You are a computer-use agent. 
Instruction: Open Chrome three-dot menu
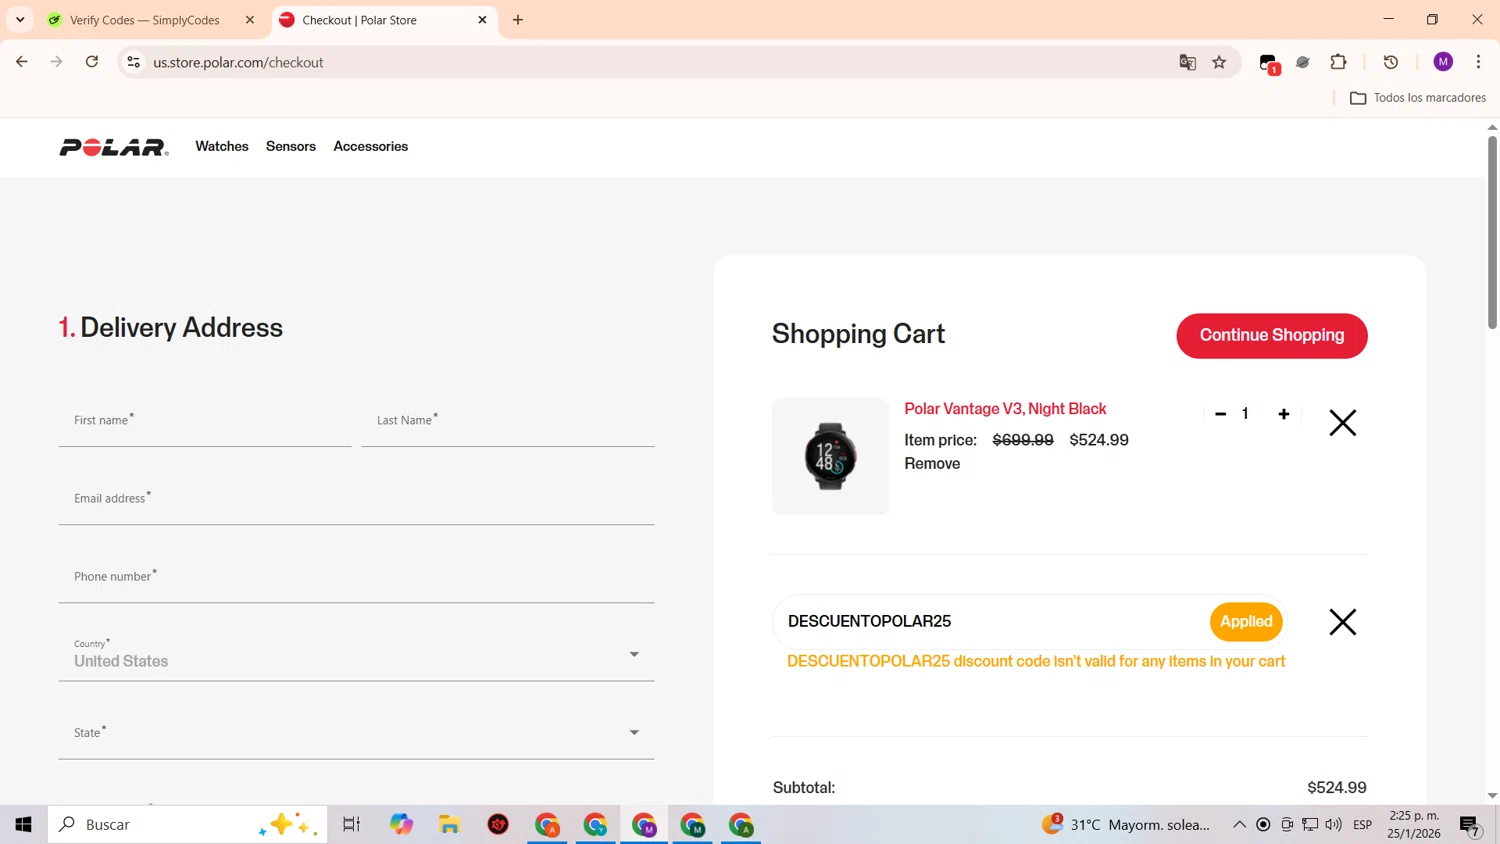(x=1478, y=62)
